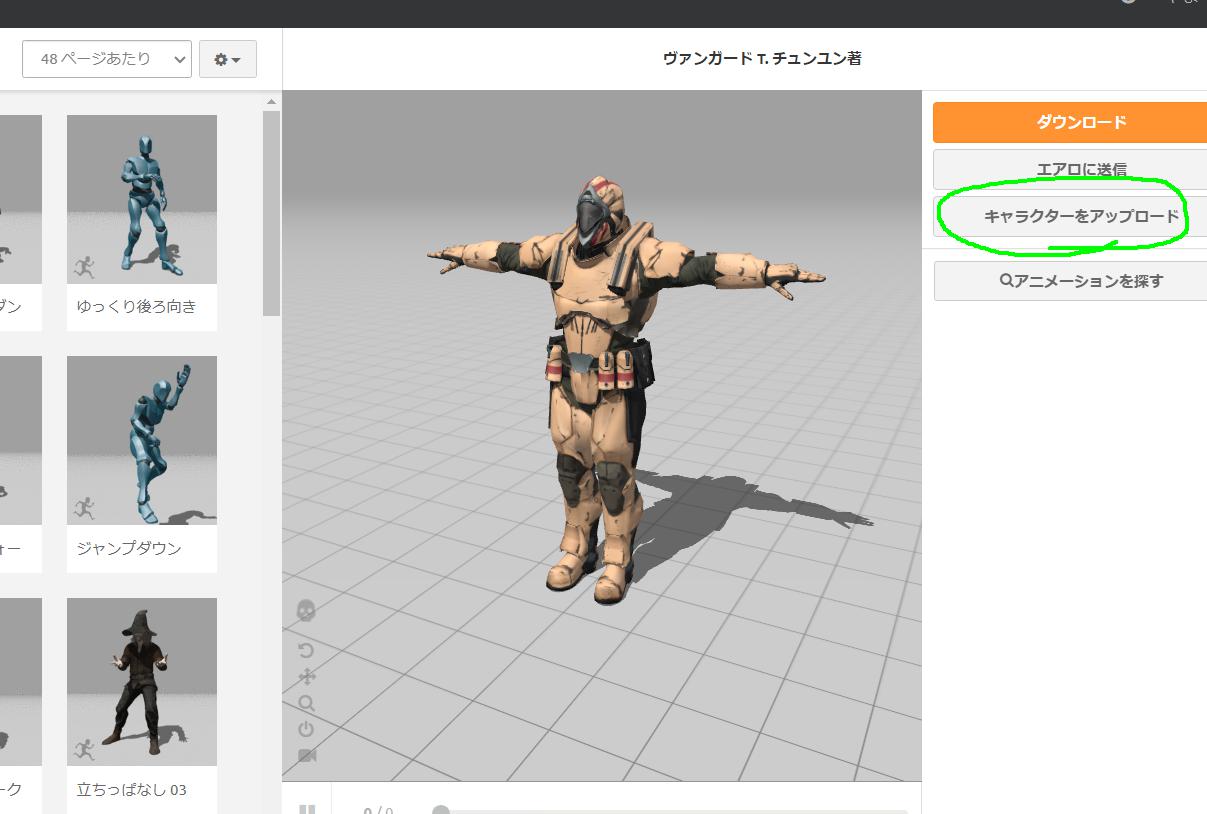Click the animation timeline slider handle

(x=441, y=809)
